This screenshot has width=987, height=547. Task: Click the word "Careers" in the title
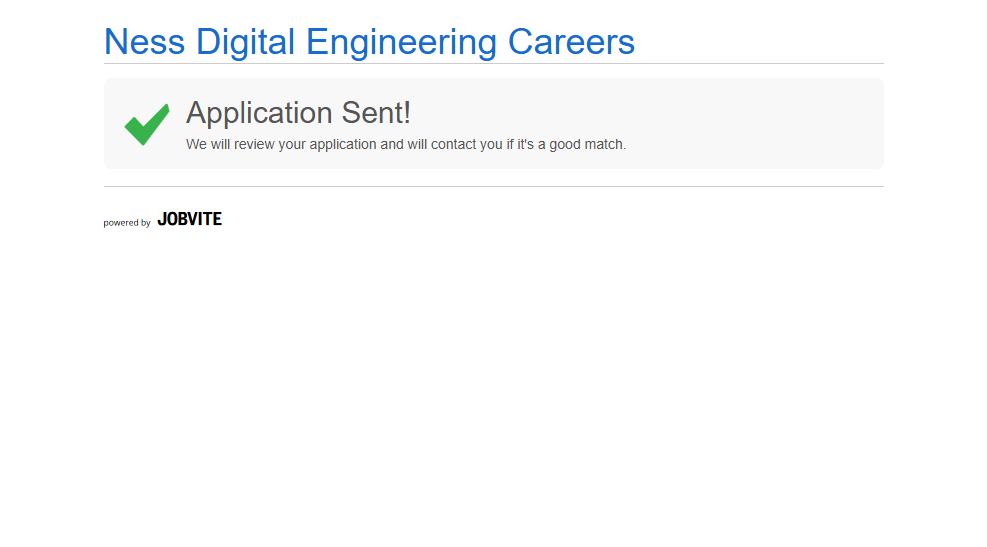[x=571, y=42]
